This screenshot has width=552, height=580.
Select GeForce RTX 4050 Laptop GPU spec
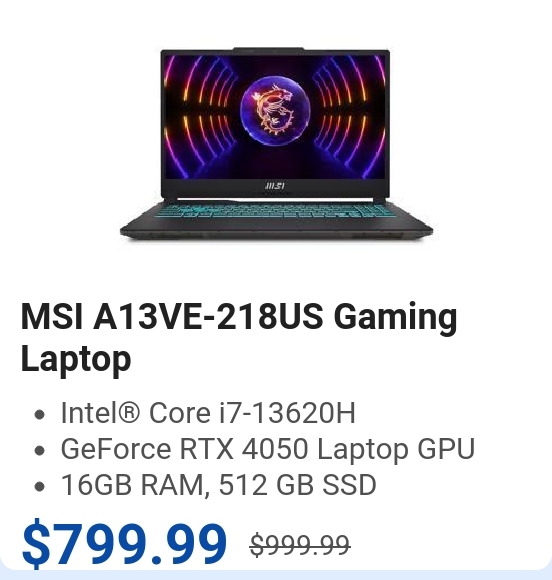[267, 449]
